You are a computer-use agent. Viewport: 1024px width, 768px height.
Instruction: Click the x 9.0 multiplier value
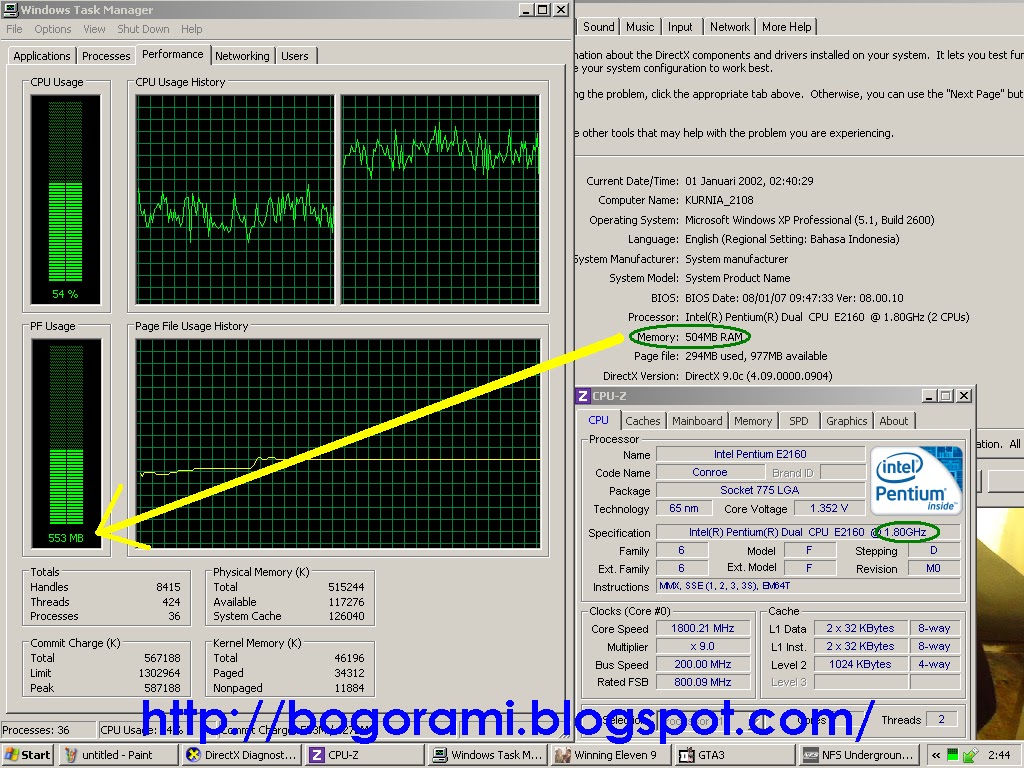click(703, 646)
